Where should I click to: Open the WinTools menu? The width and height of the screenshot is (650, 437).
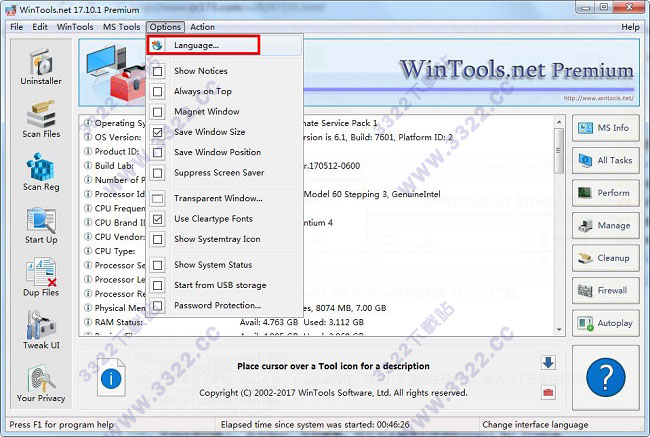click(x=75, y=27)
